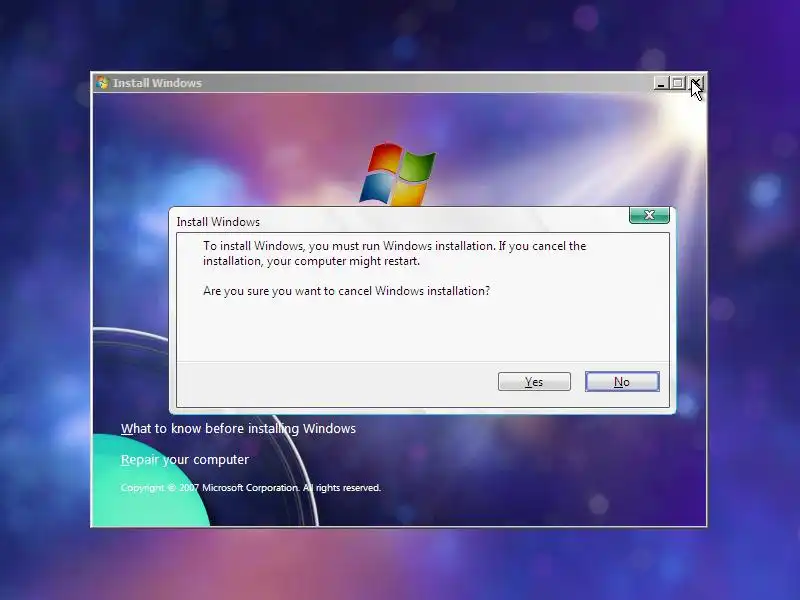
Task: Open What to know before installing Windows
Action: 238,429
